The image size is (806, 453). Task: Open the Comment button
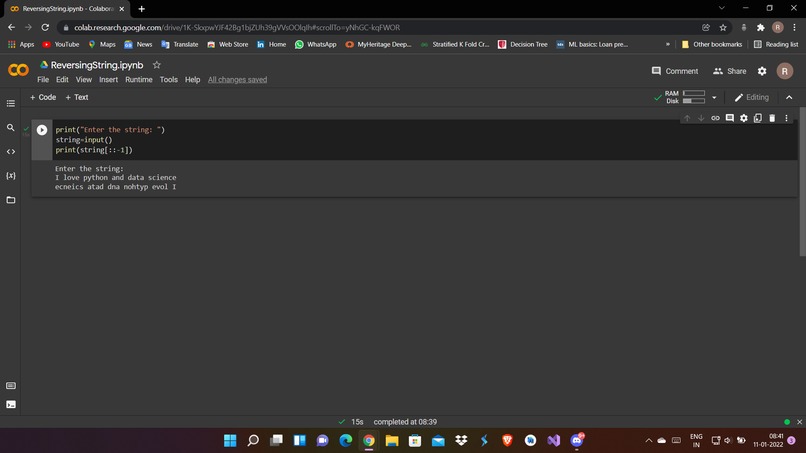(674, 71)
